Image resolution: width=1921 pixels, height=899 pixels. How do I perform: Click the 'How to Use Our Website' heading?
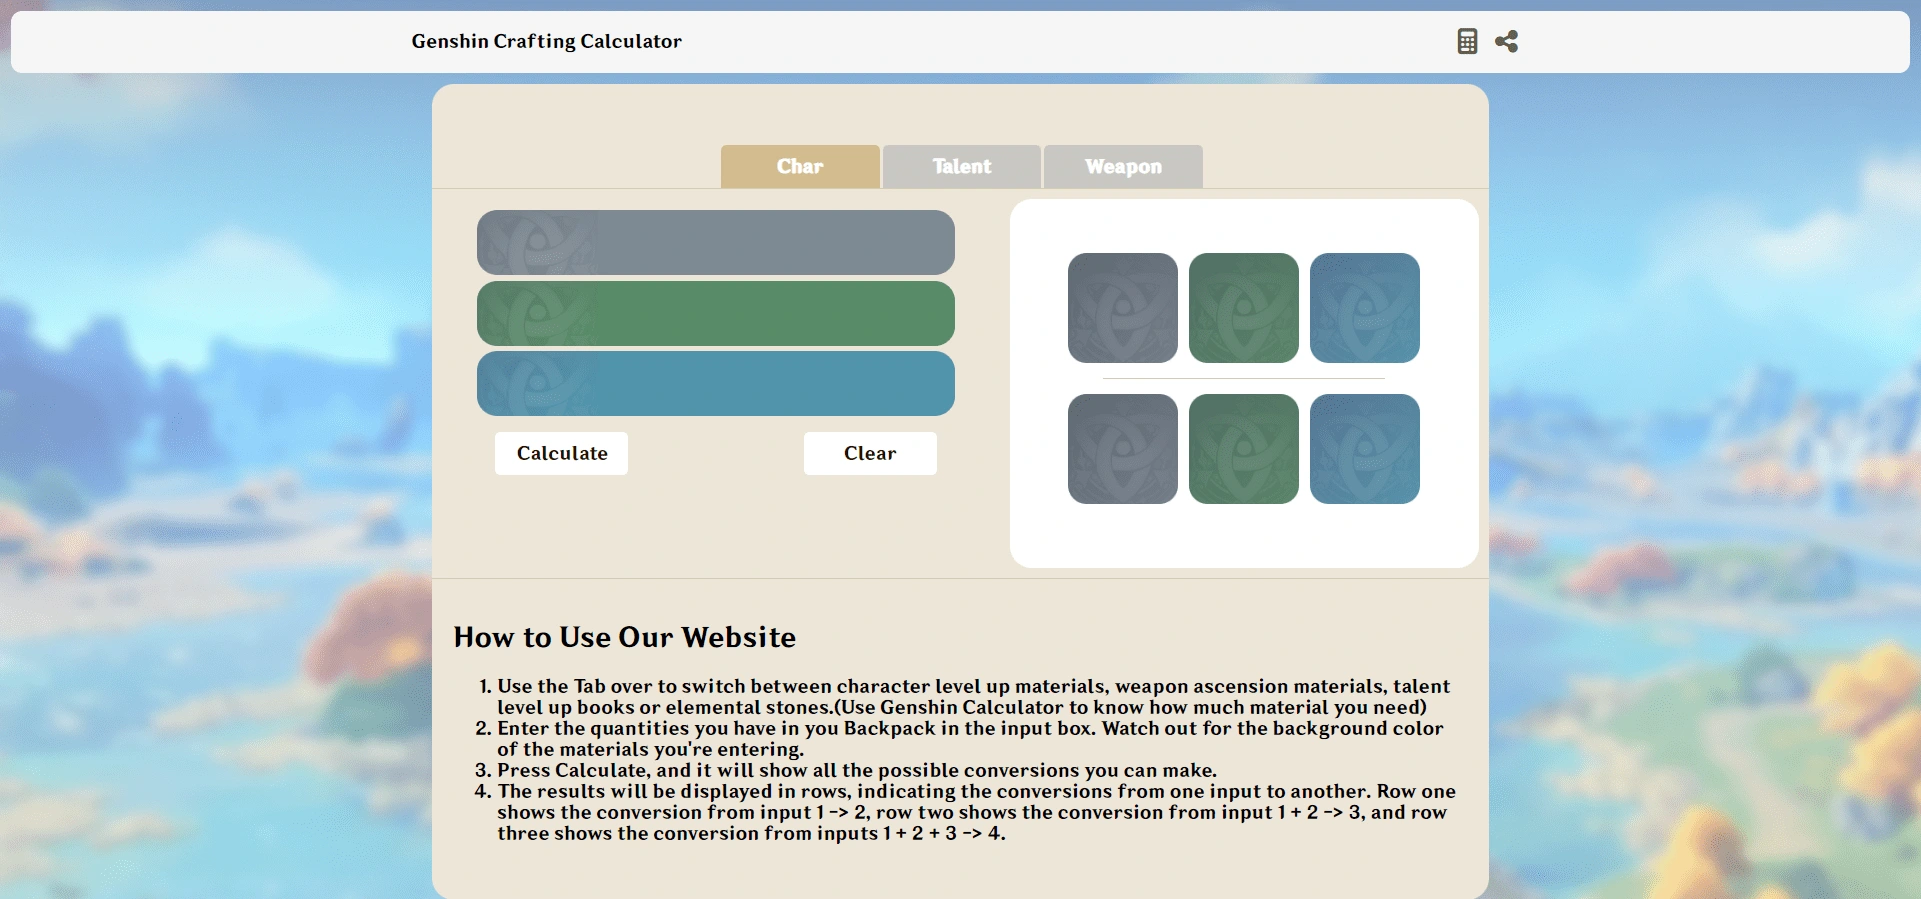625,637
